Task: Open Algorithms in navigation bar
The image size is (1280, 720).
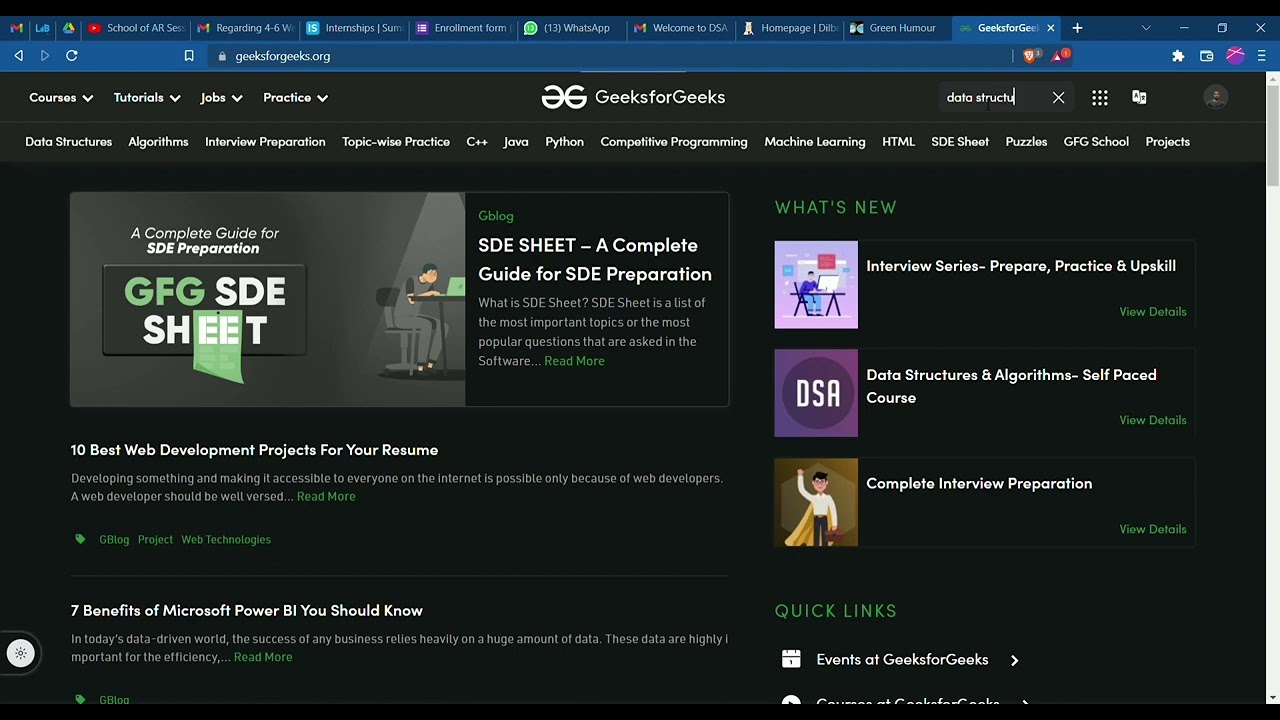Action: [x=158, y=142]
